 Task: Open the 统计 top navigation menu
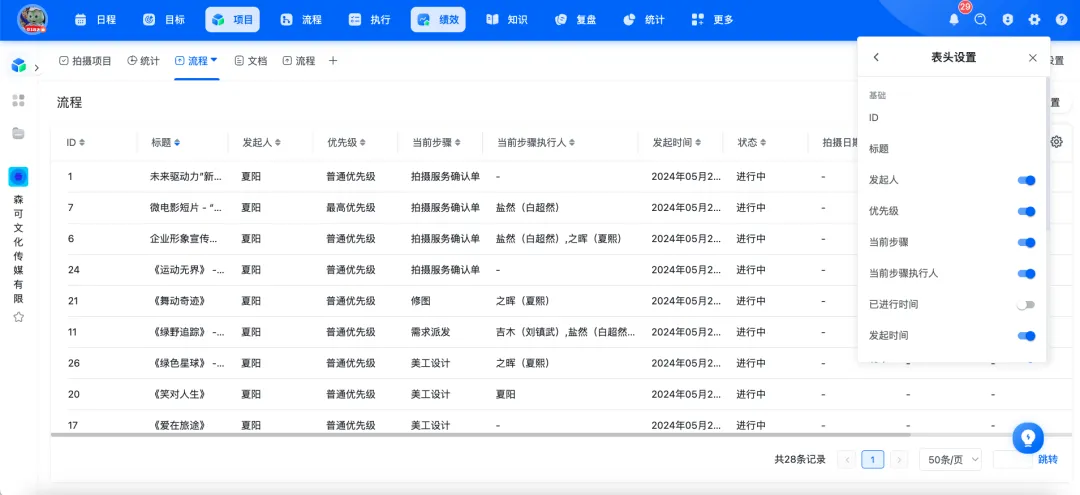click(644, 19)
